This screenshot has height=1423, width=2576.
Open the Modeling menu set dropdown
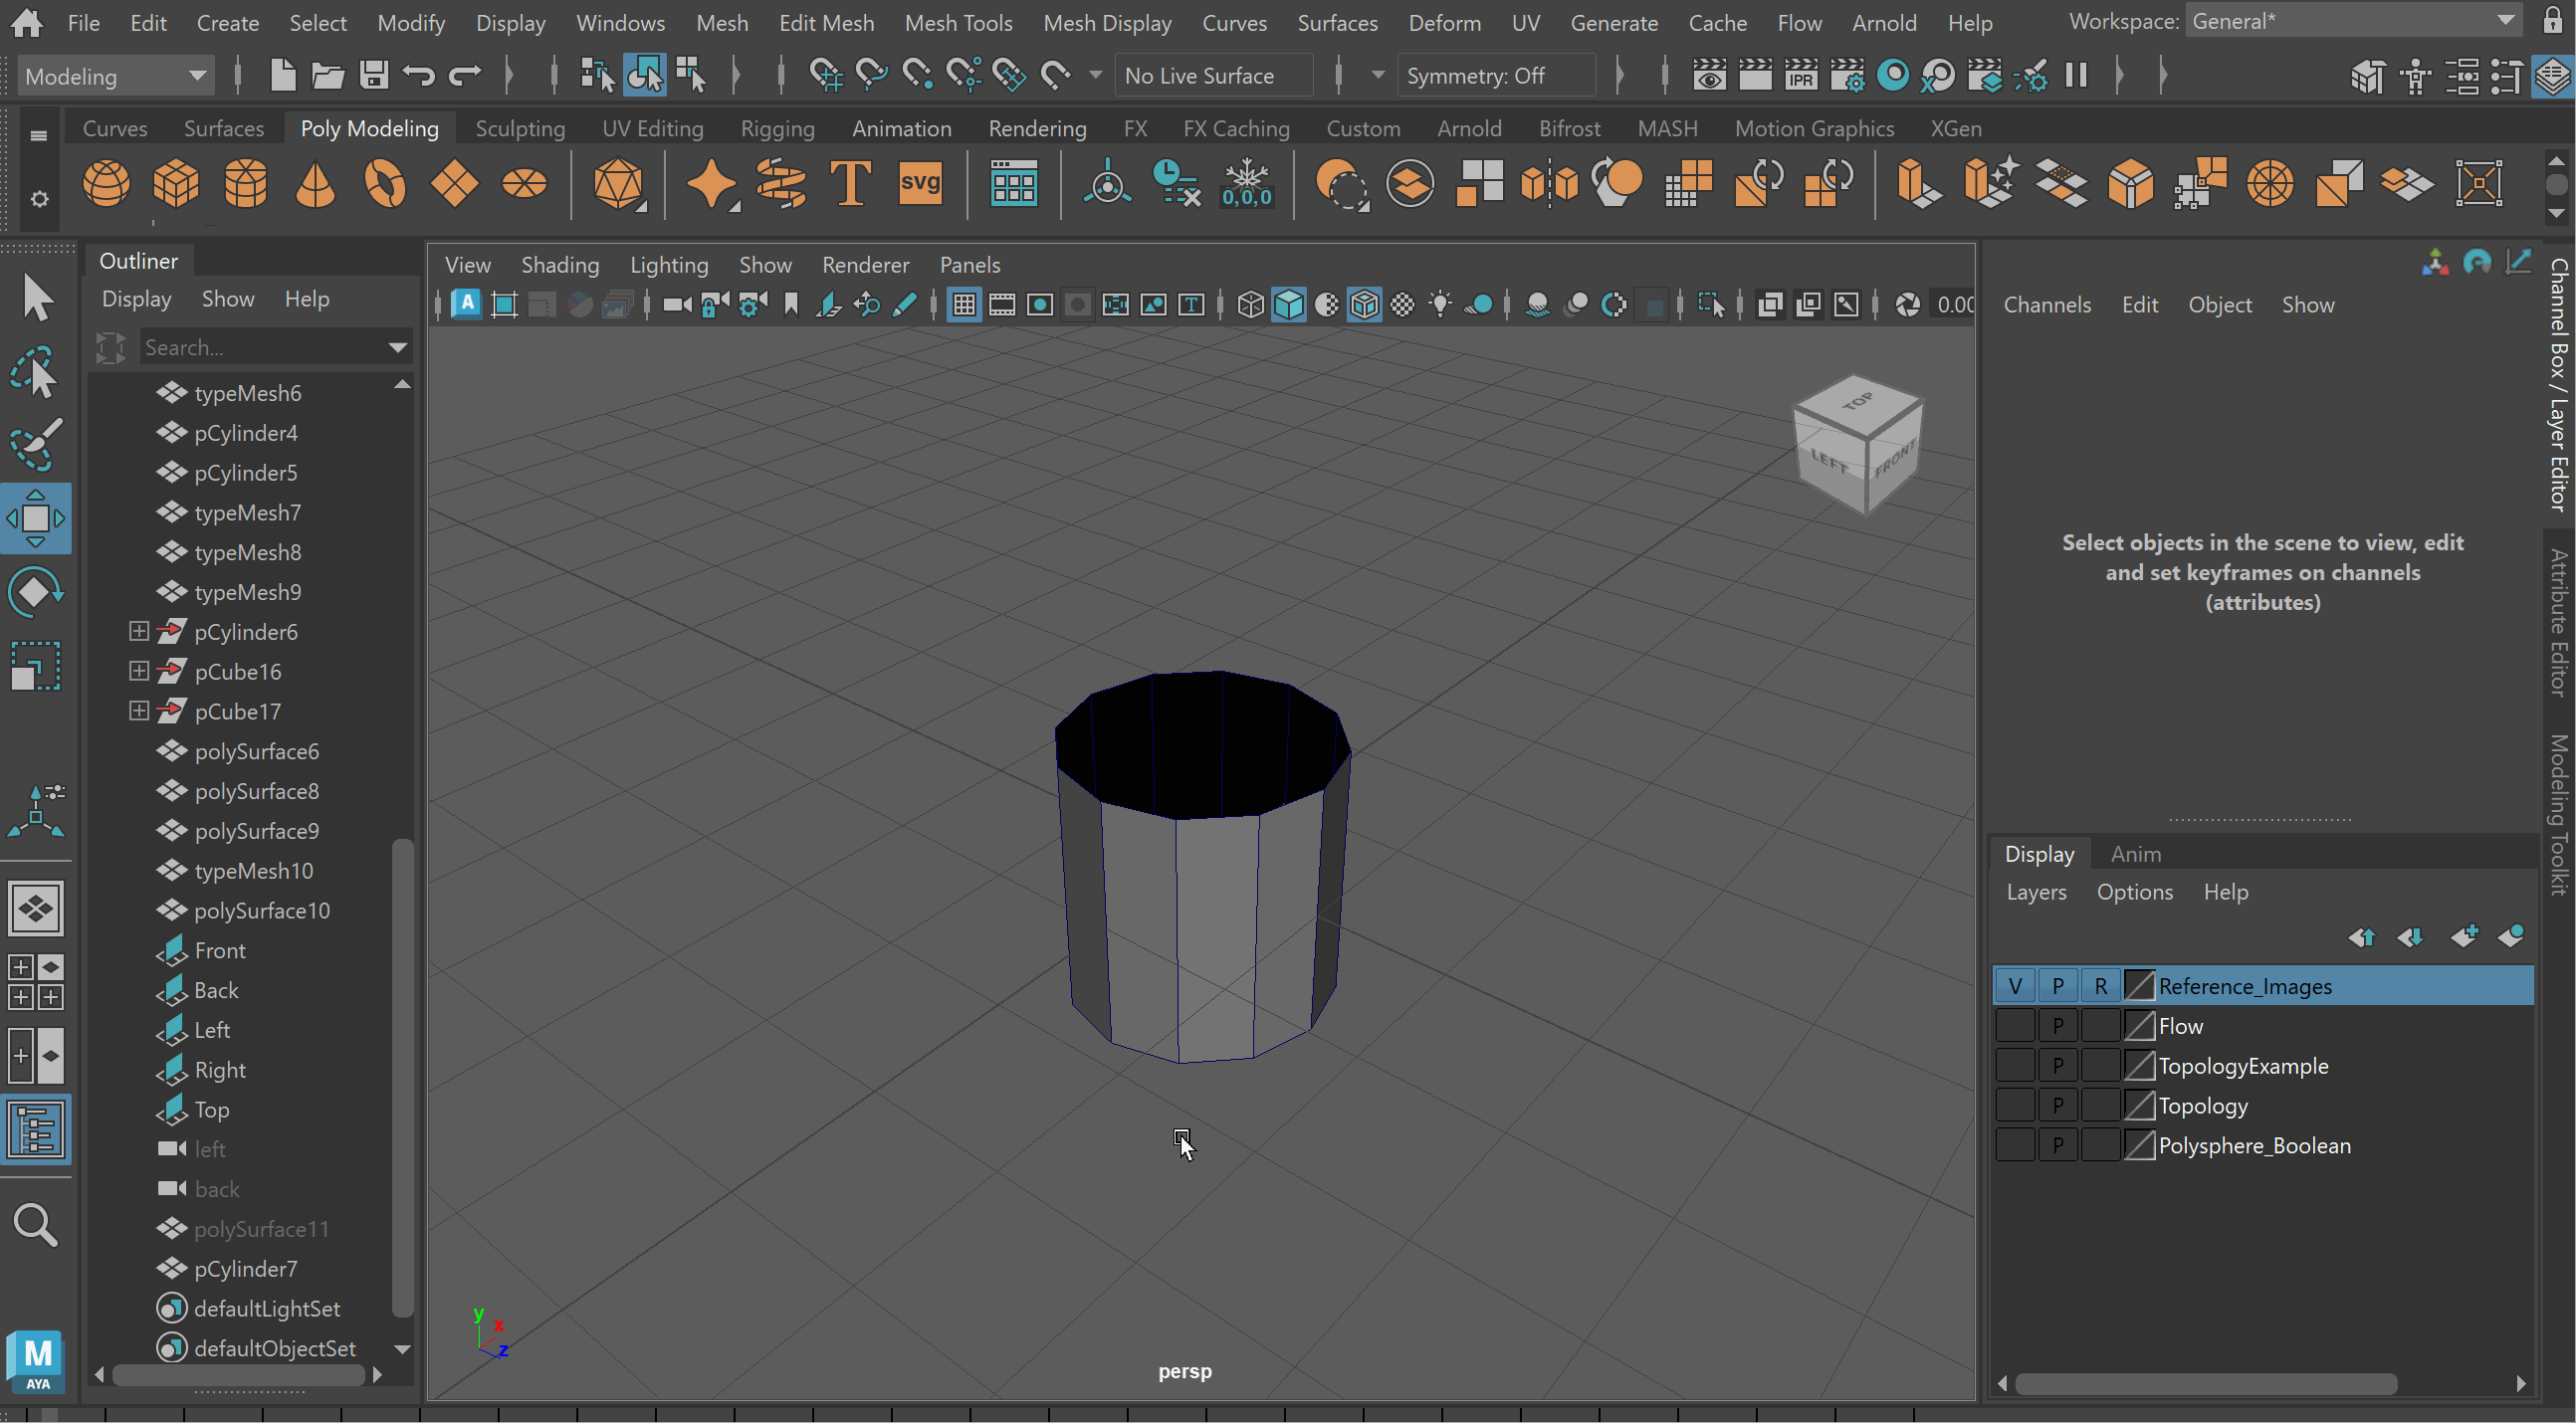click(115, 76)
